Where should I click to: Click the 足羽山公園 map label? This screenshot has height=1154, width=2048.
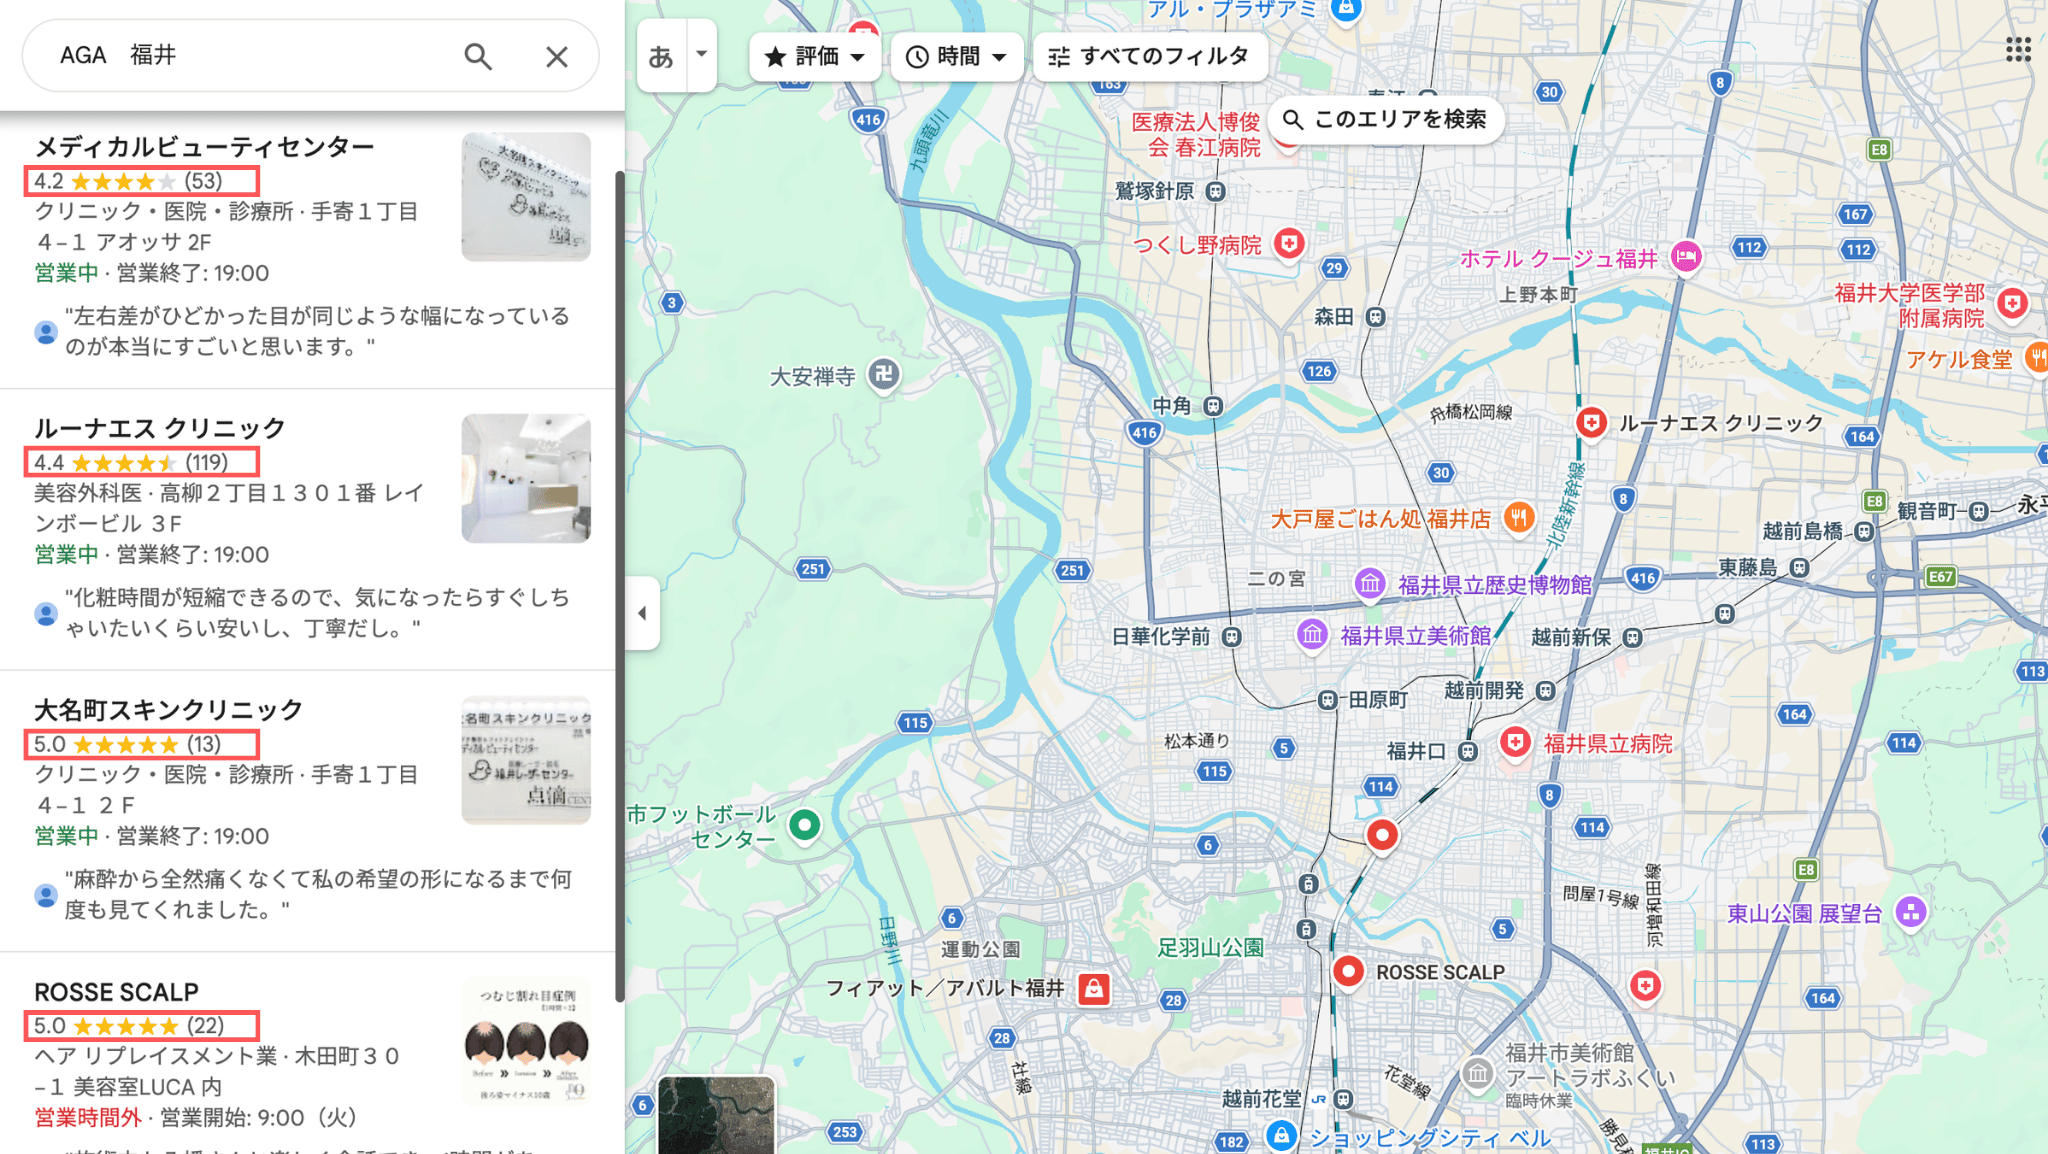(x=1211, y=947)
